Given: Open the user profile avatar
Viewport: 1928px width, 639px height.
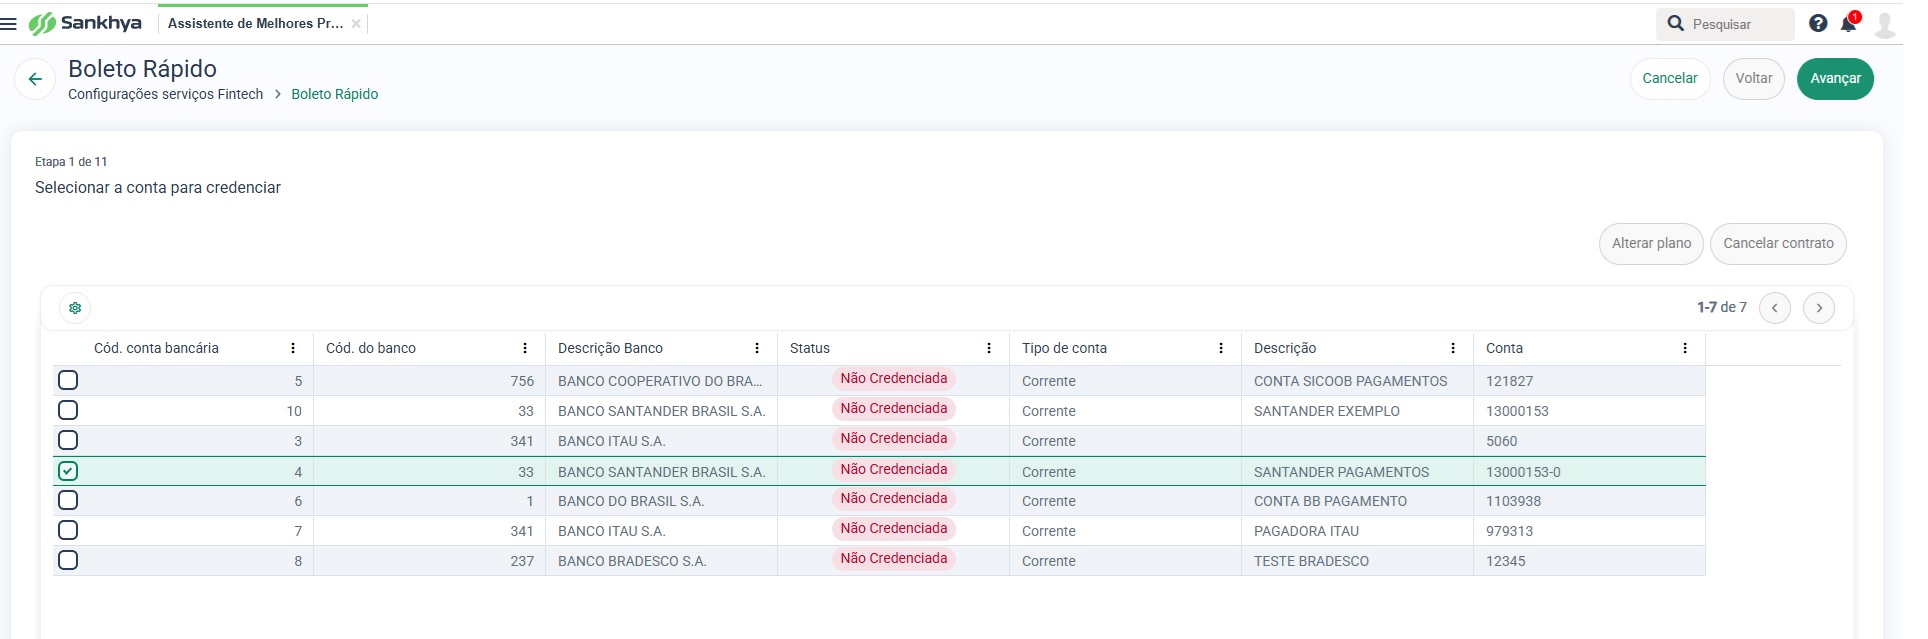Looking at the screenshot, I should click(1885, 24).
